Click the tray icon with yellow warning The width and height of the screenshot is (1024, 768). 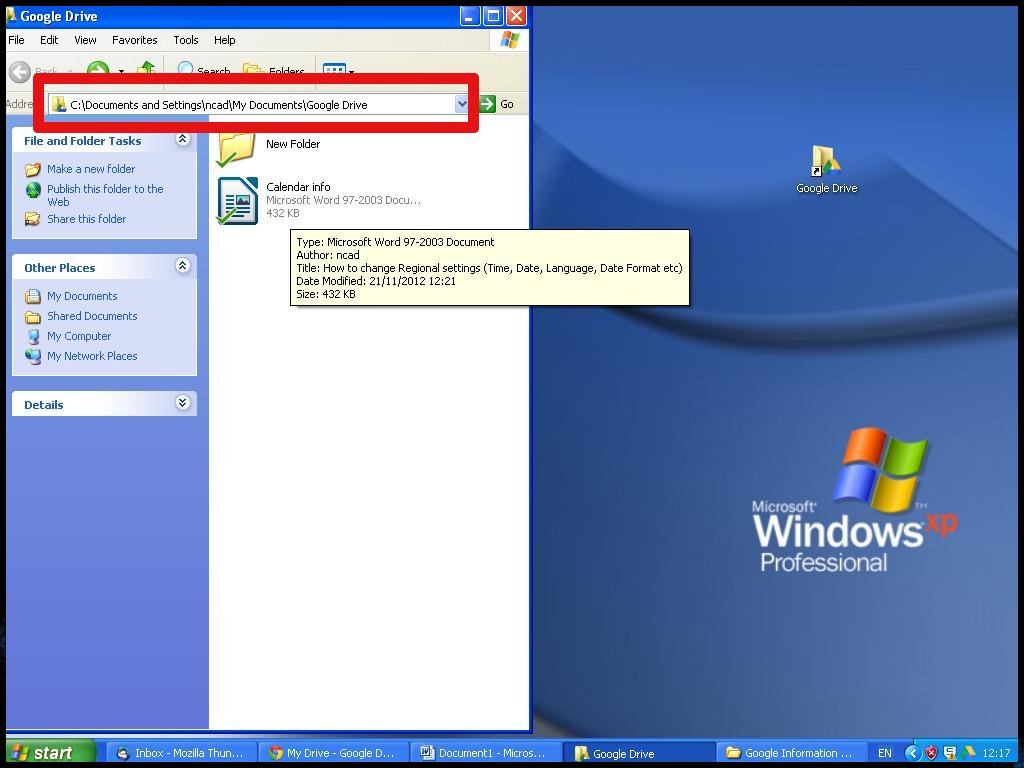pos(950,753)
